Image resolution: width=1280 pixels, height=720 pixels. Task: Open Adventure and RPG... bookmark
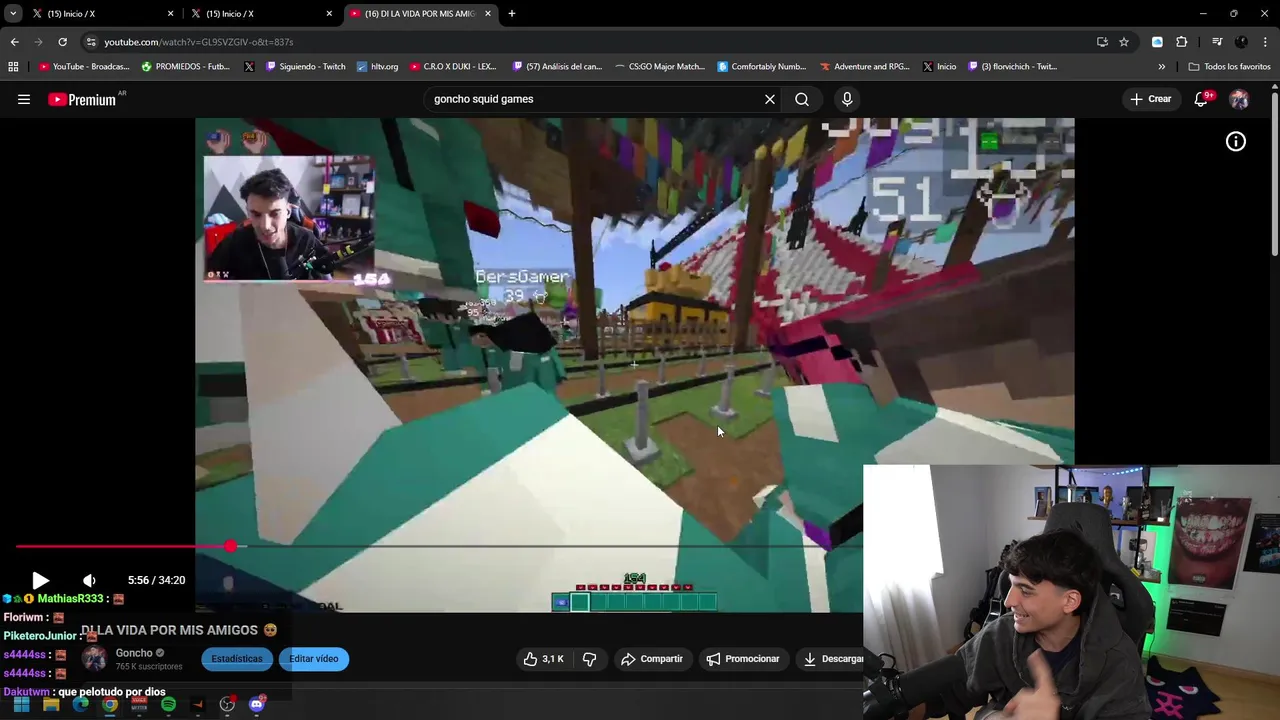865,67
